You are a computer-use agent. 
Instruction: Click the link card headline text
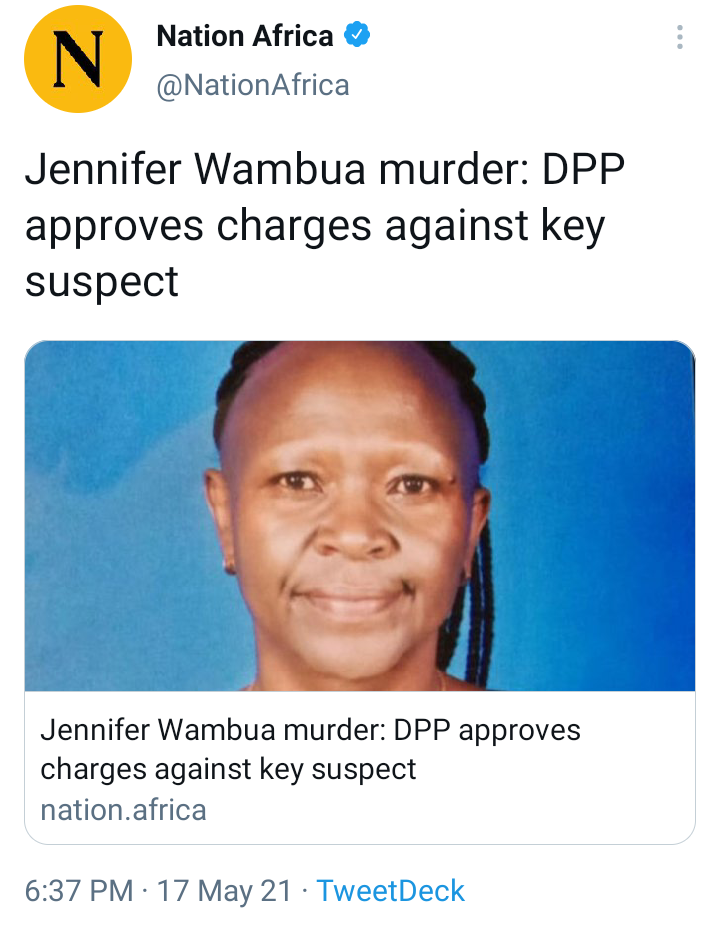point(310,750)
